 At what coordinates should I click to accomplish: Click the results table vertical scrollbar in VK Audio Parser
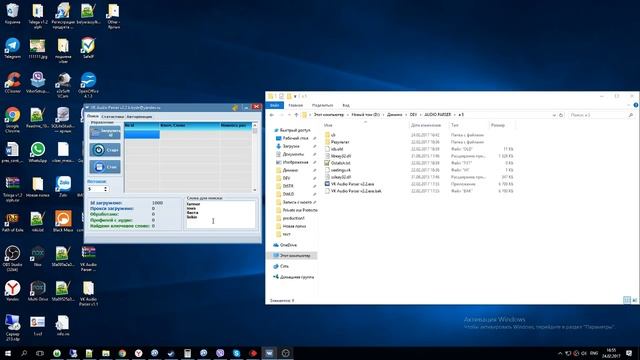(x=255, y=157)
